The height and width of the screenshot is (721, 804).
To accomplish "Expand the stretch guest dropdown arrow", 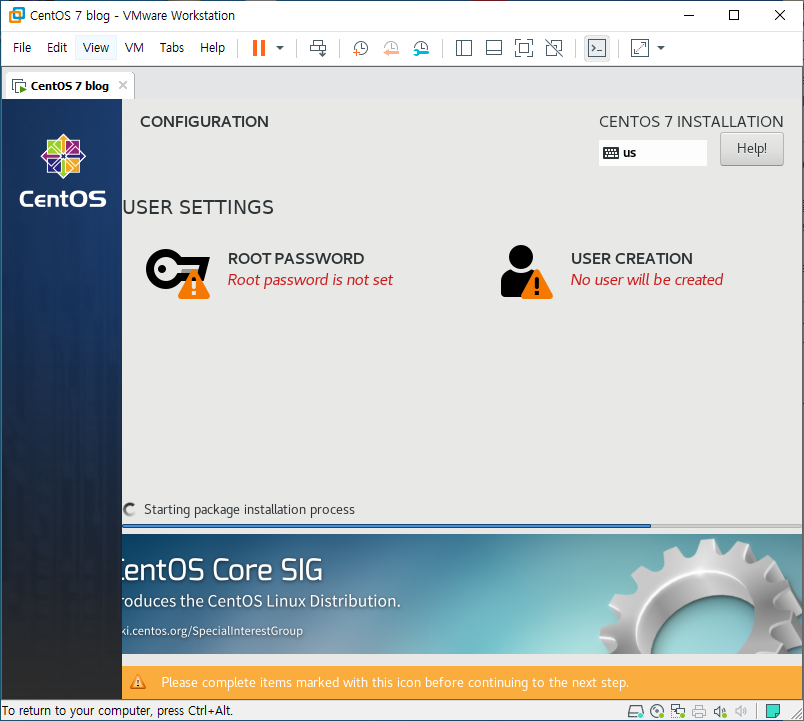I will pos(661,48).
